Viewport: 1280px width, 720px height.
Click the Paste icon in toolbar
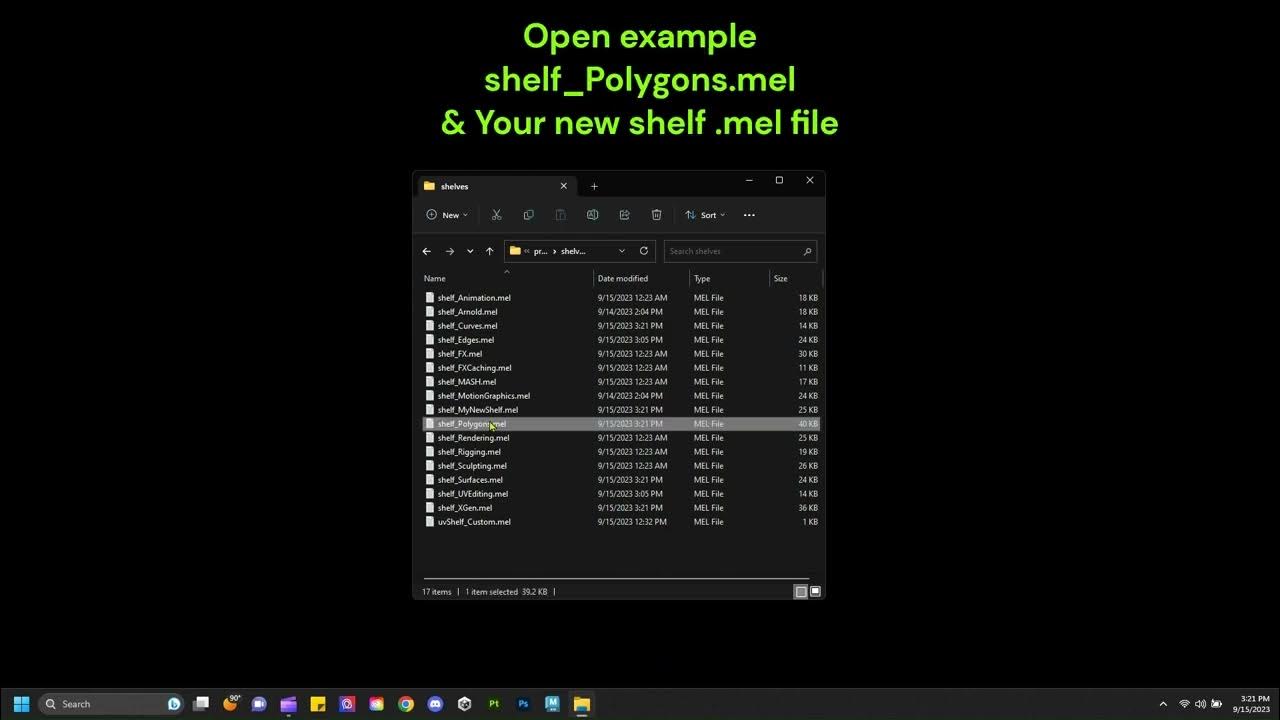pyautogui.click(x=560, y=215)
